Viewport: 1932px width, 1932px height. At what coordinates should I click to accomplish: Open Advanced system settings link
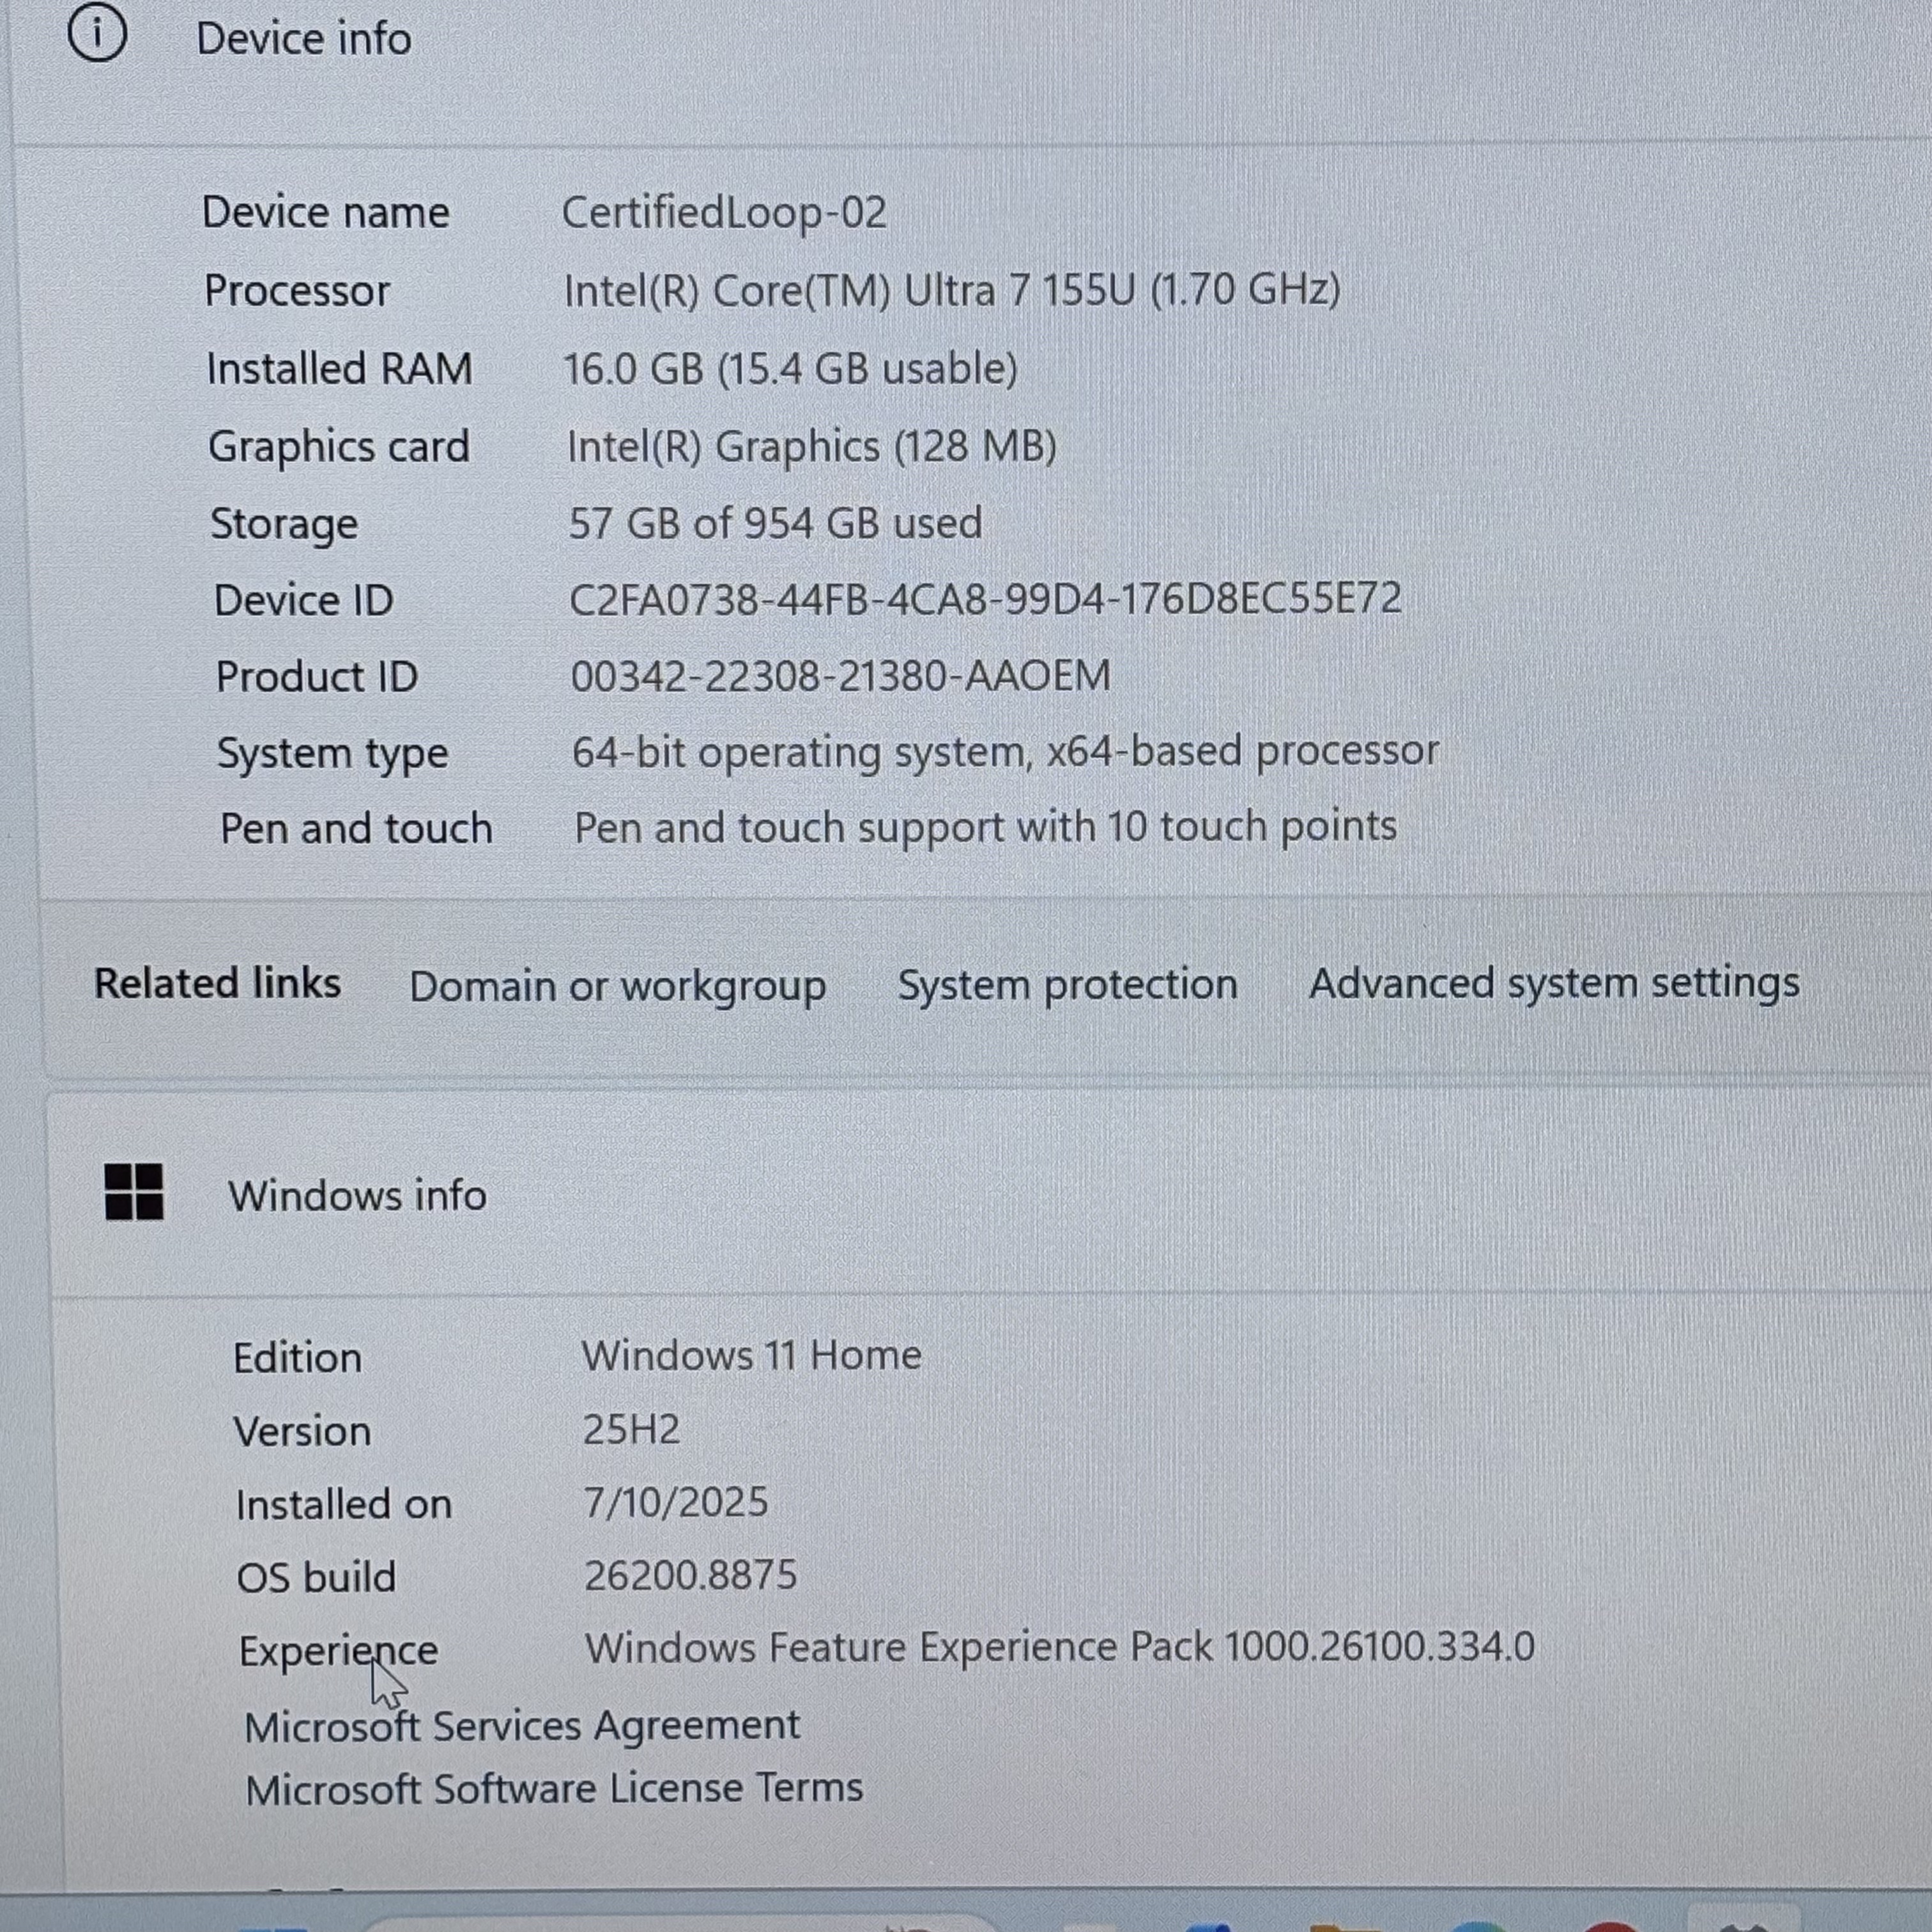pyautogui.click(x=1554, y=983)
